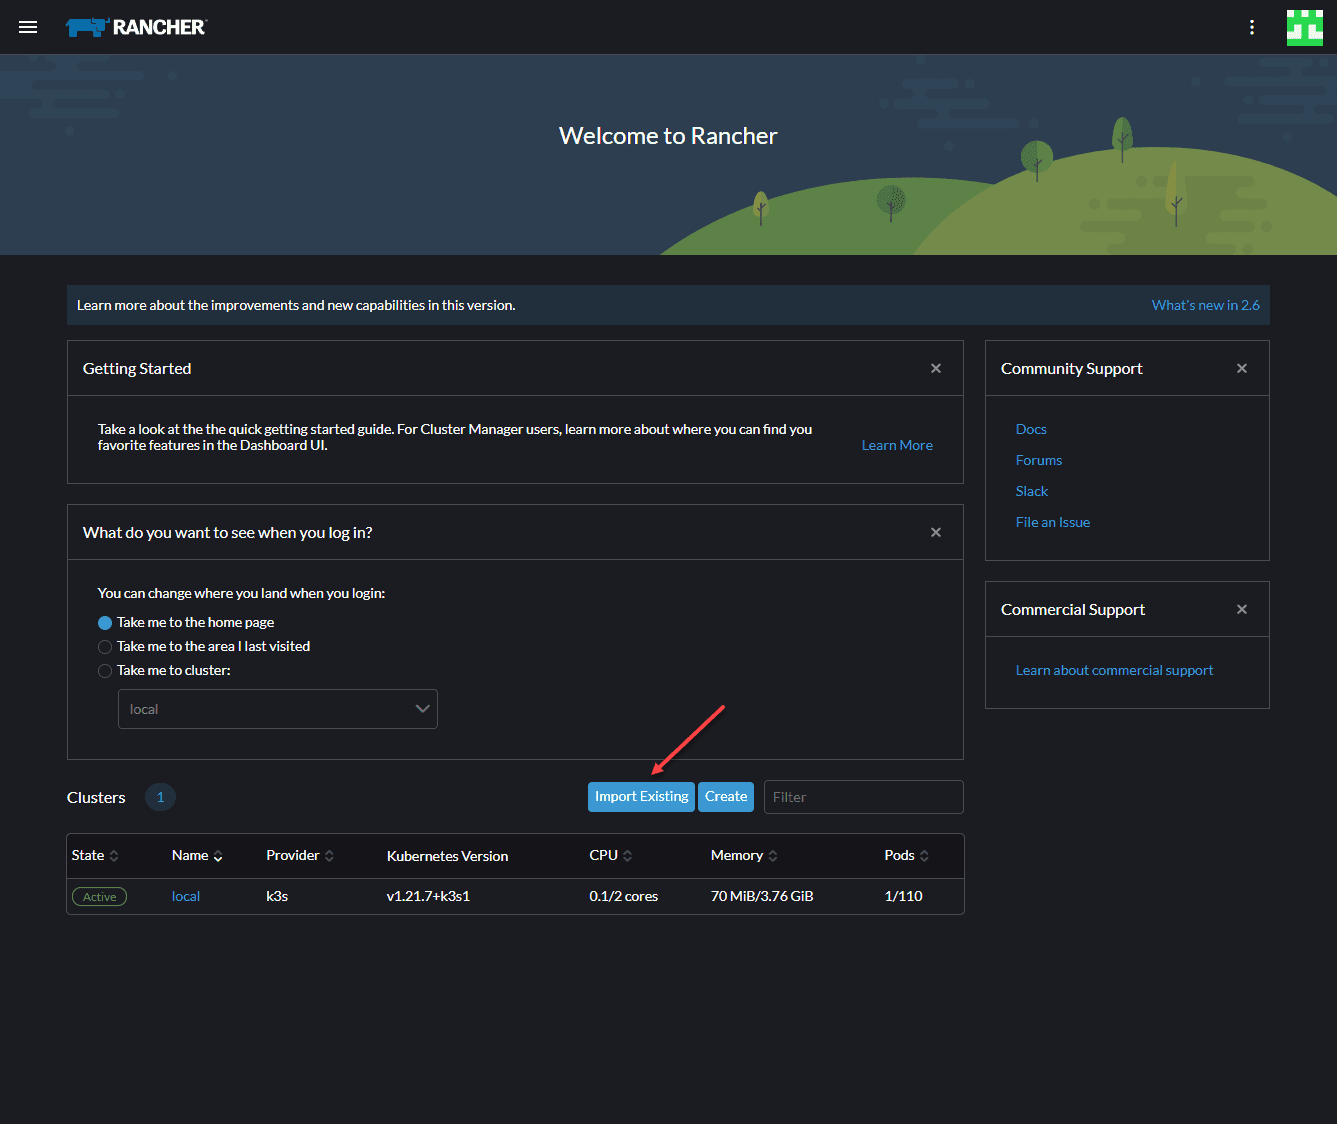This screenshot has height=1124, width=1337.
Task: Click the Import Existing button
Action: 641,796
